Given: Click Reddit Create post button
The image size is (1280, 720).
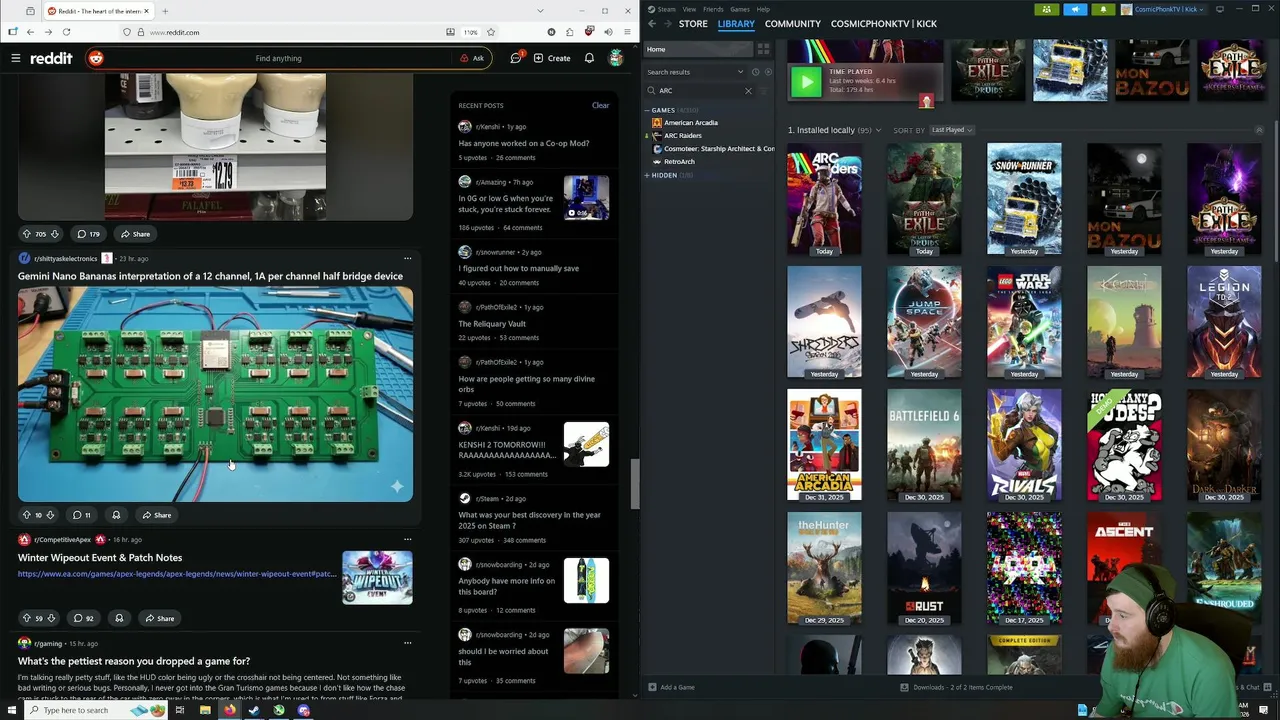Looking at the screenshot, I should click(552, 58).
